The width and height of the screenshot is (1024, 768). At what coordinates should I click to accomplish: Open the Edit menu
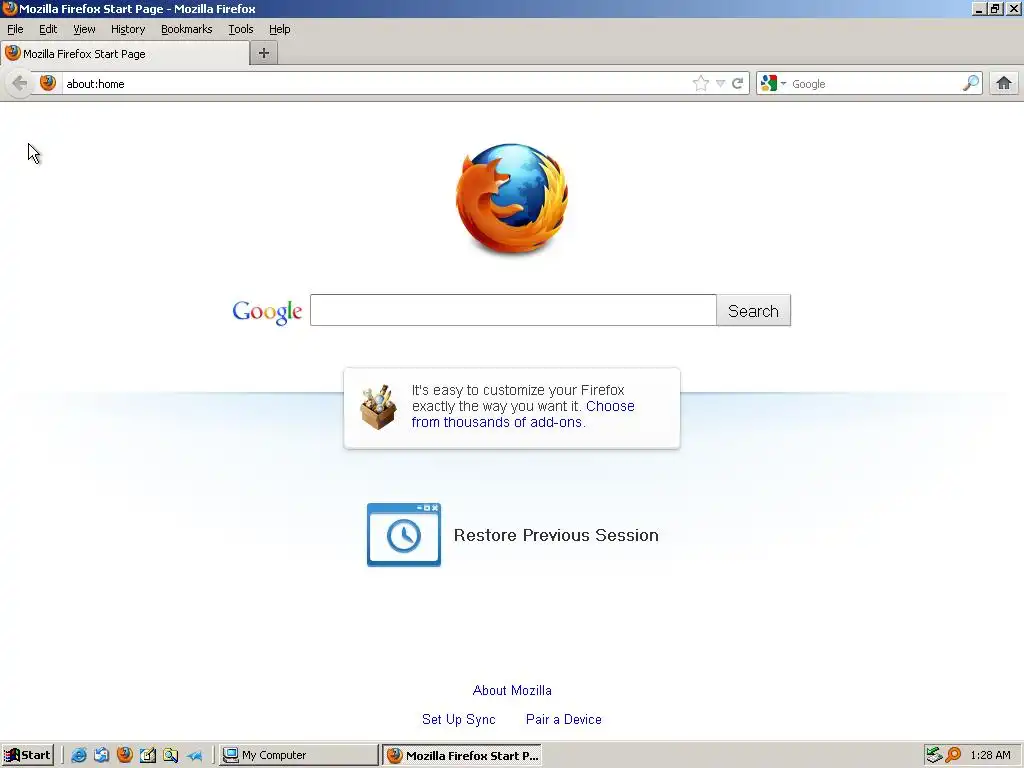click(48, 29)
